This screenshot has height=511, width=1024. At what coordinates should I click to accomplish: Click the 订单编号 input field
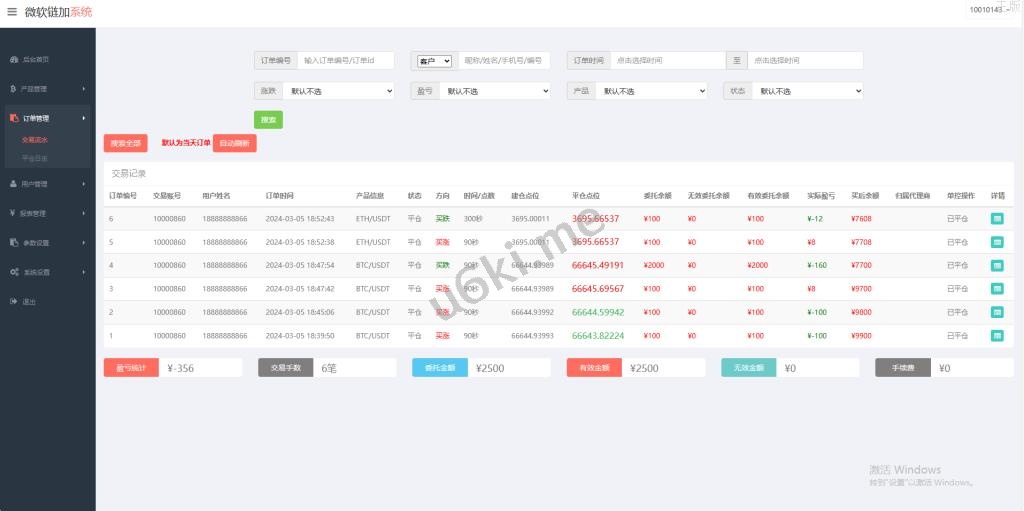pos(346,61)
